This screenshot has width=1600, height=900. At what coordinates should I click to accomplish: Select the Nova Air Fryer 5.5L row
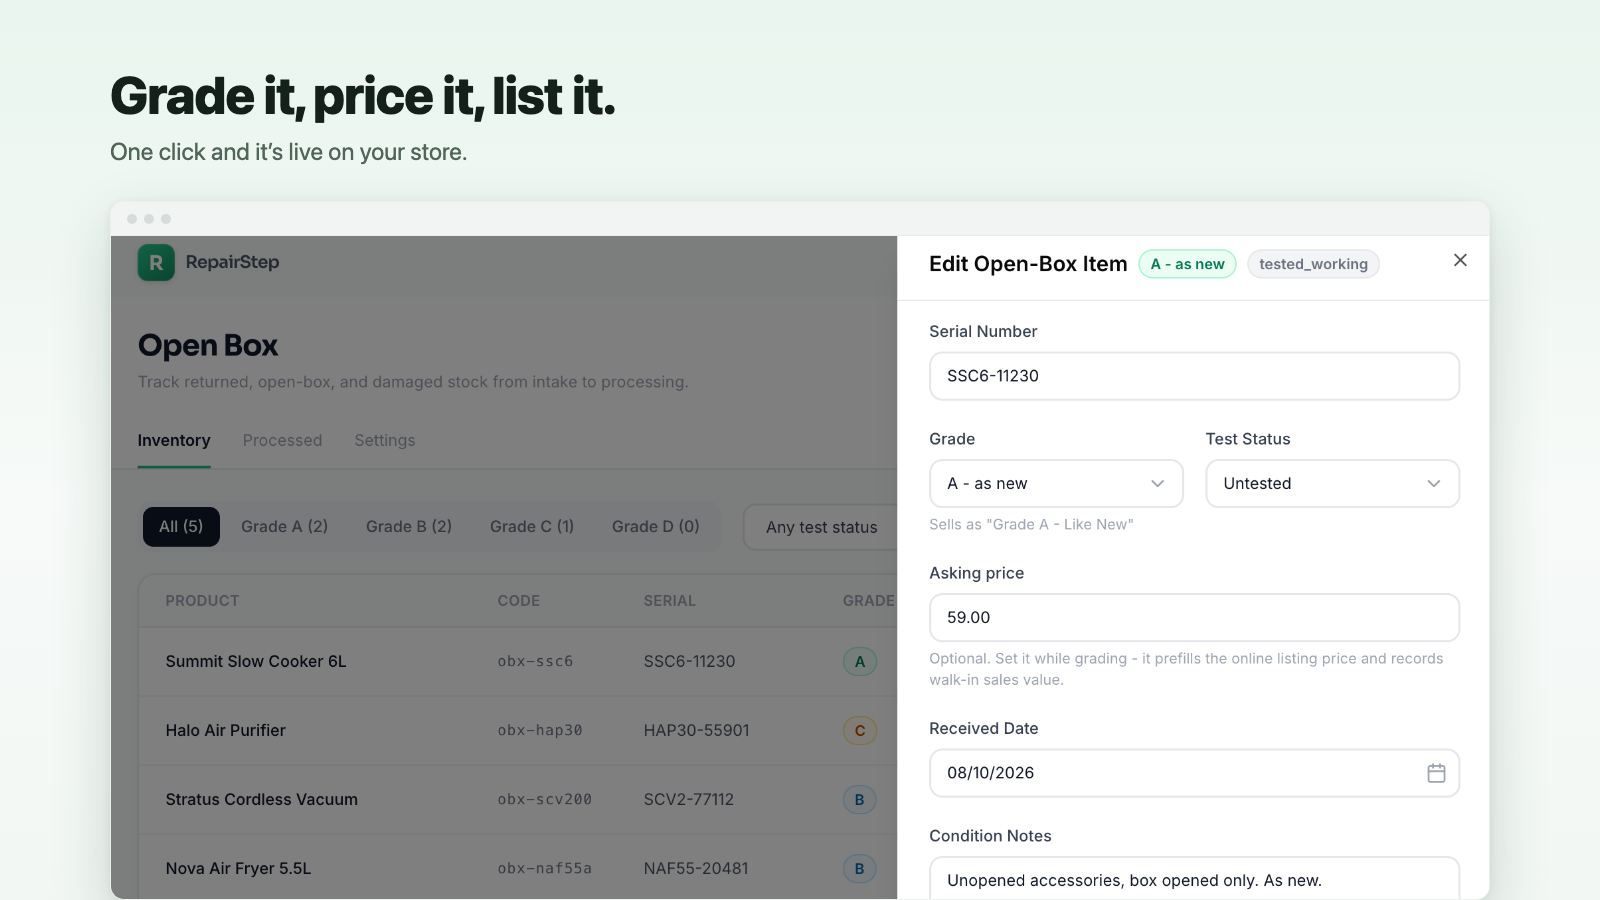coord(518,867)
